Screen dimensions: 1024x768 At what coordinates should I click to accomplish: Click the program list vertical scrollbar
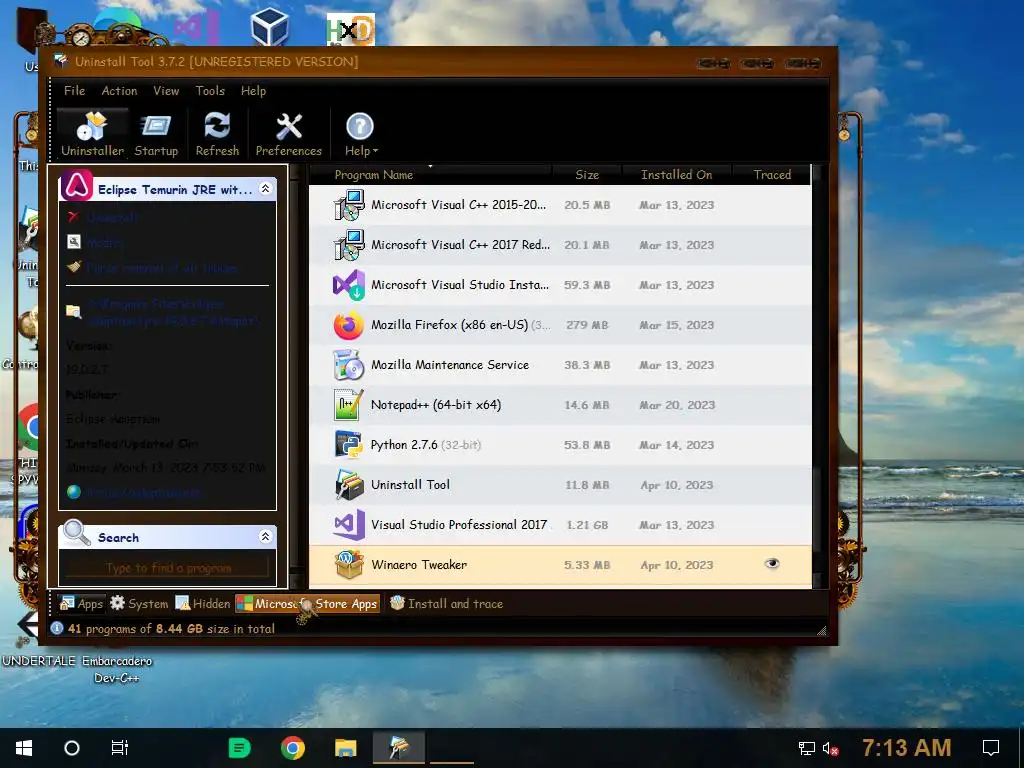(816, 377)
